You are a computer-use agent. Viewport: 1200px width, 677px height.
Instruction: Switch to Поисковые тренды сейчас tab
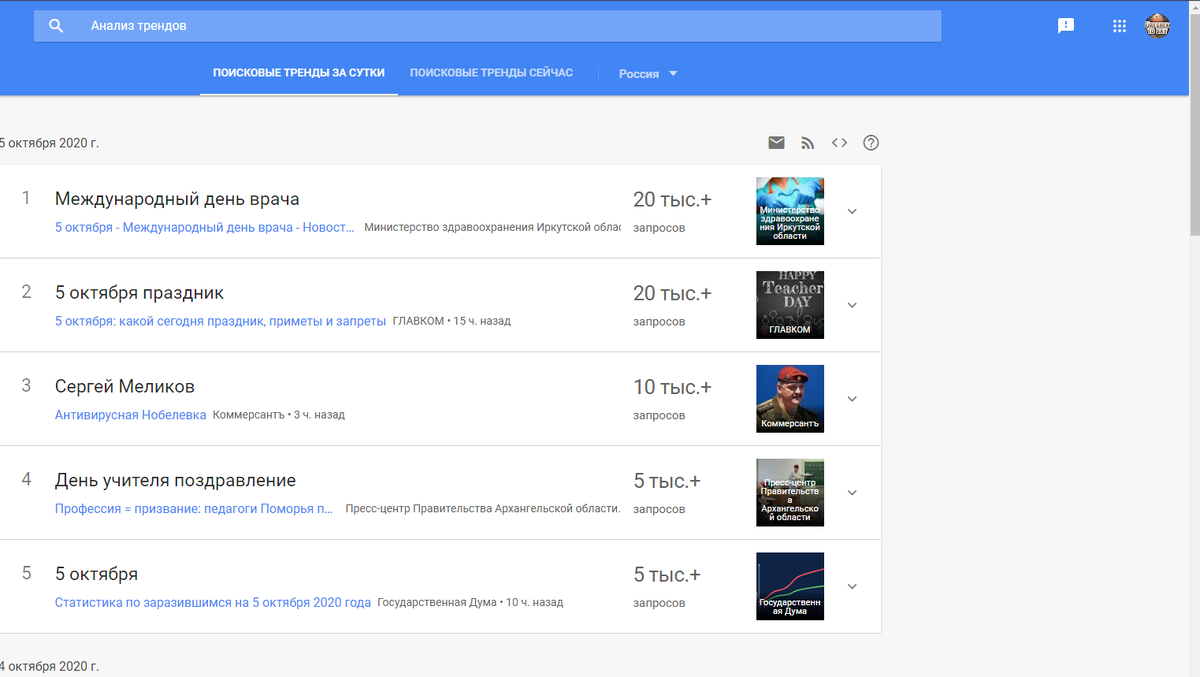pos(491,73)
